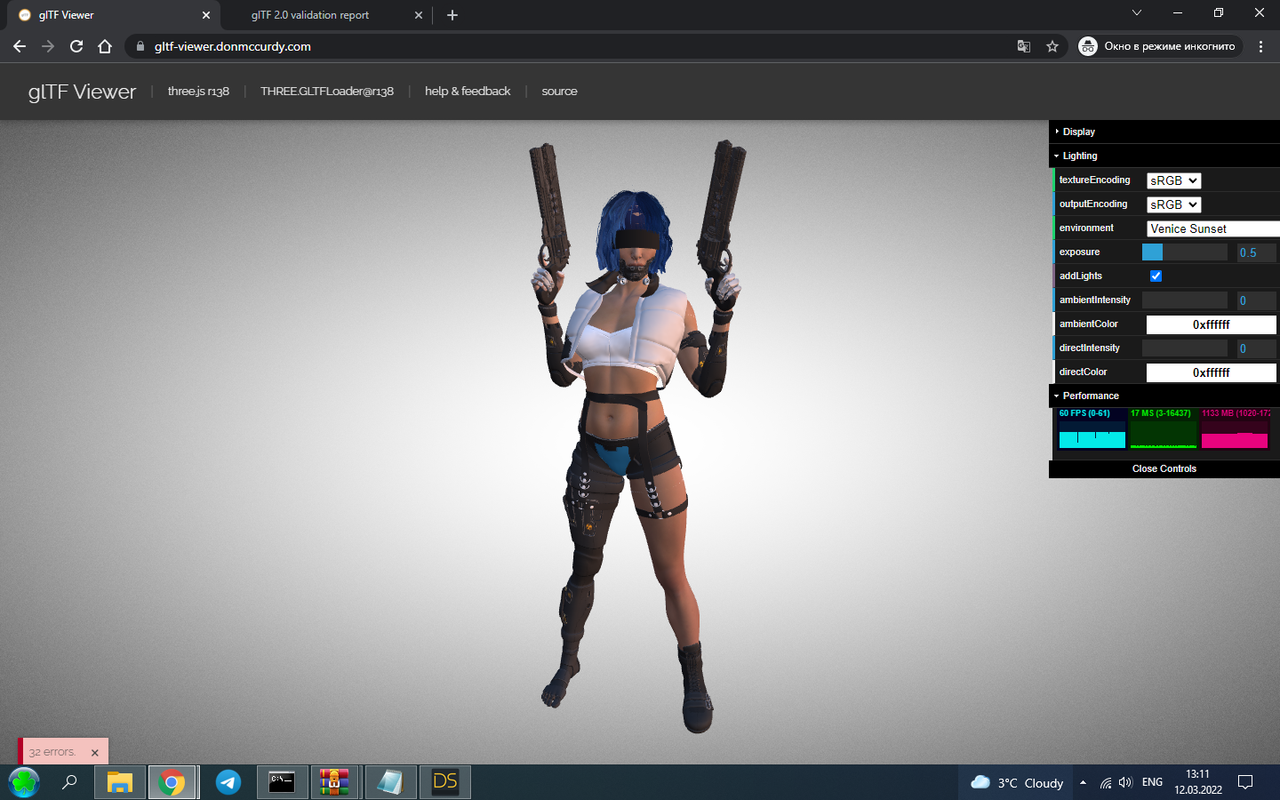Screen dimensions: 1280x800
Task: Open the help & feedback link
Action: (467, 91)
